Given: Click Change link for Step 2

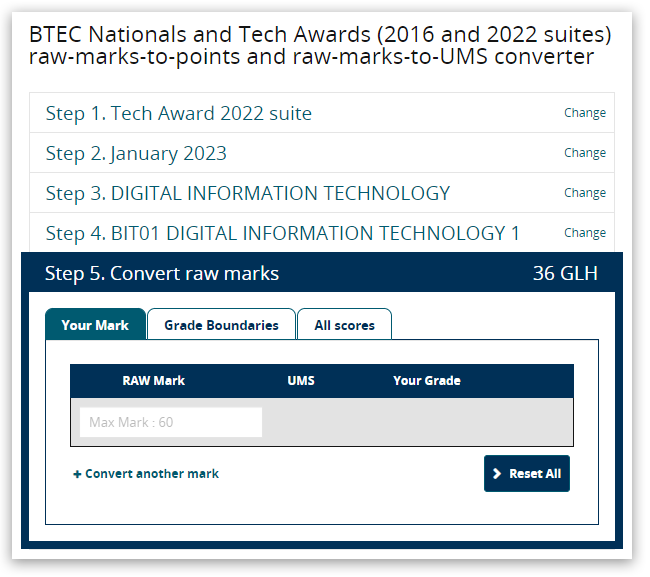Looking at the screenshot, I should coord(584,153).
